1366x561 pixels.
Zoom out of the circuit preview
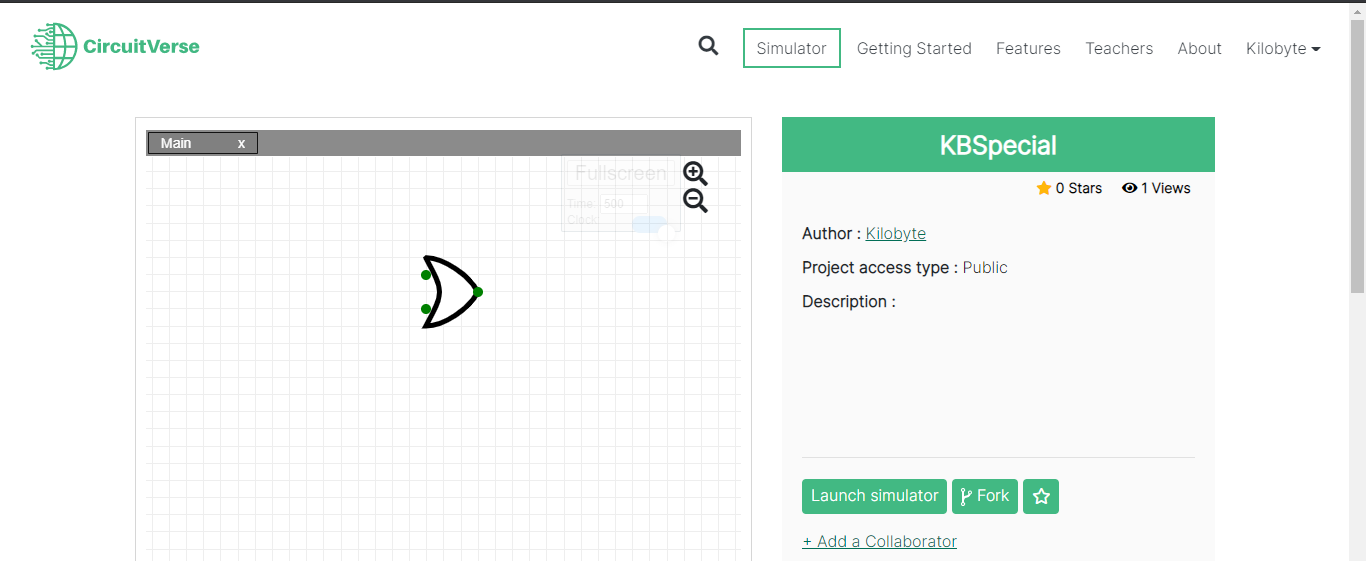[x=695, y=200]
